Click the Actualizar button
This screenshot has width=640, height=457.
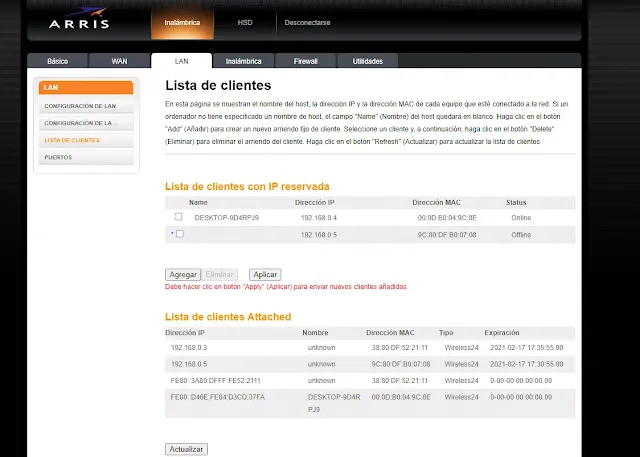coord(186,449)
